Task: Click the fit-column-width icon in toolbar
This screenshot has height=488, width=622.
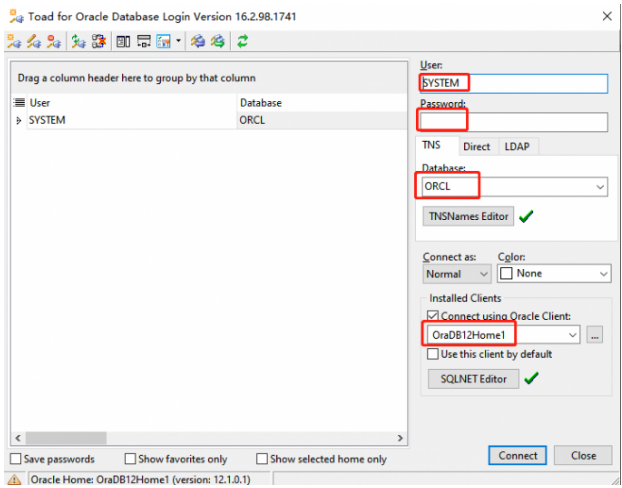Action: tap(144, 41)
